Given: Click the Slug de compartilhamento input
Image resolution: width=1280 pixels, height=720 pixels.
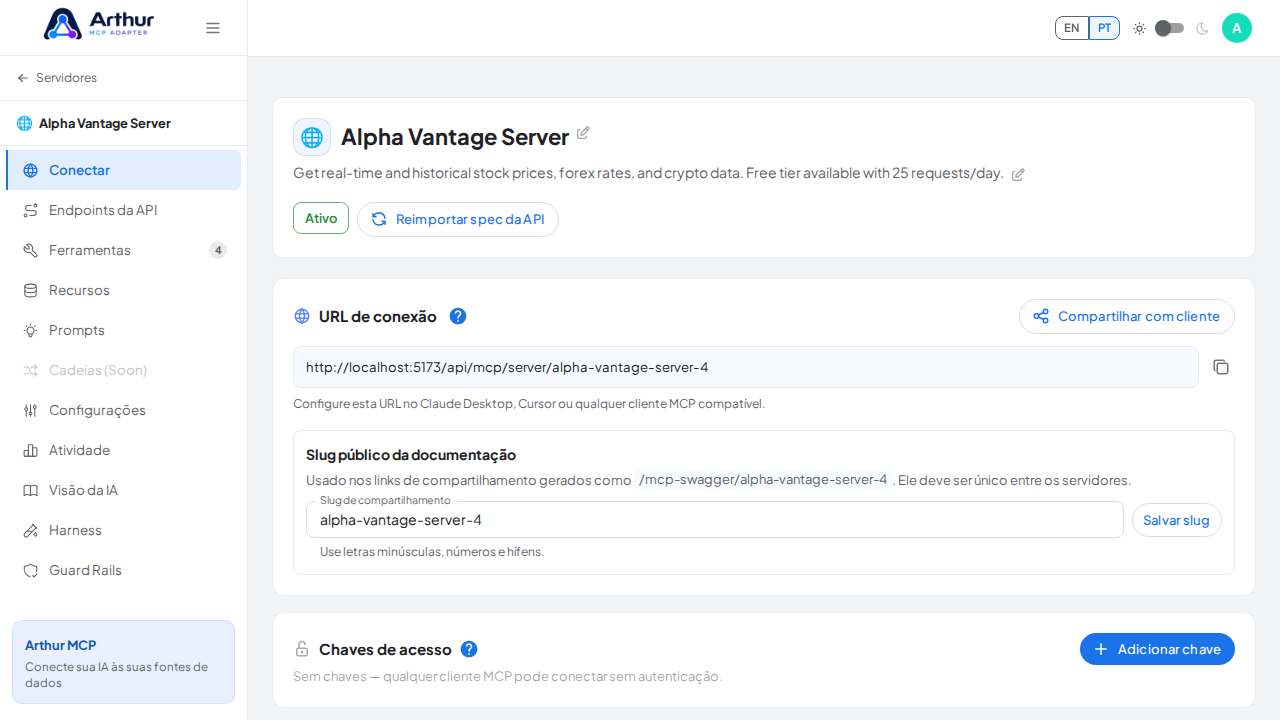Looking at the screenshot, I should point(715,520).
